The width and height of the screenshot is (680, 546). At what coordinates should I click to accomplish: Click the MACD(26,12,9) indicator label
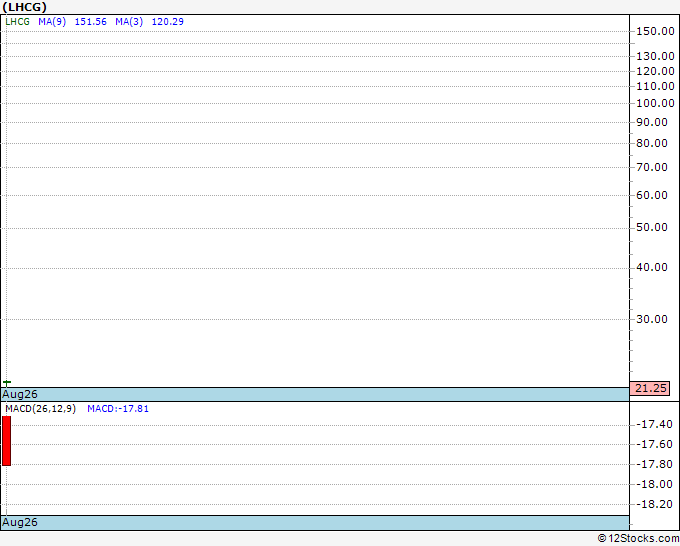pos(40,409)
